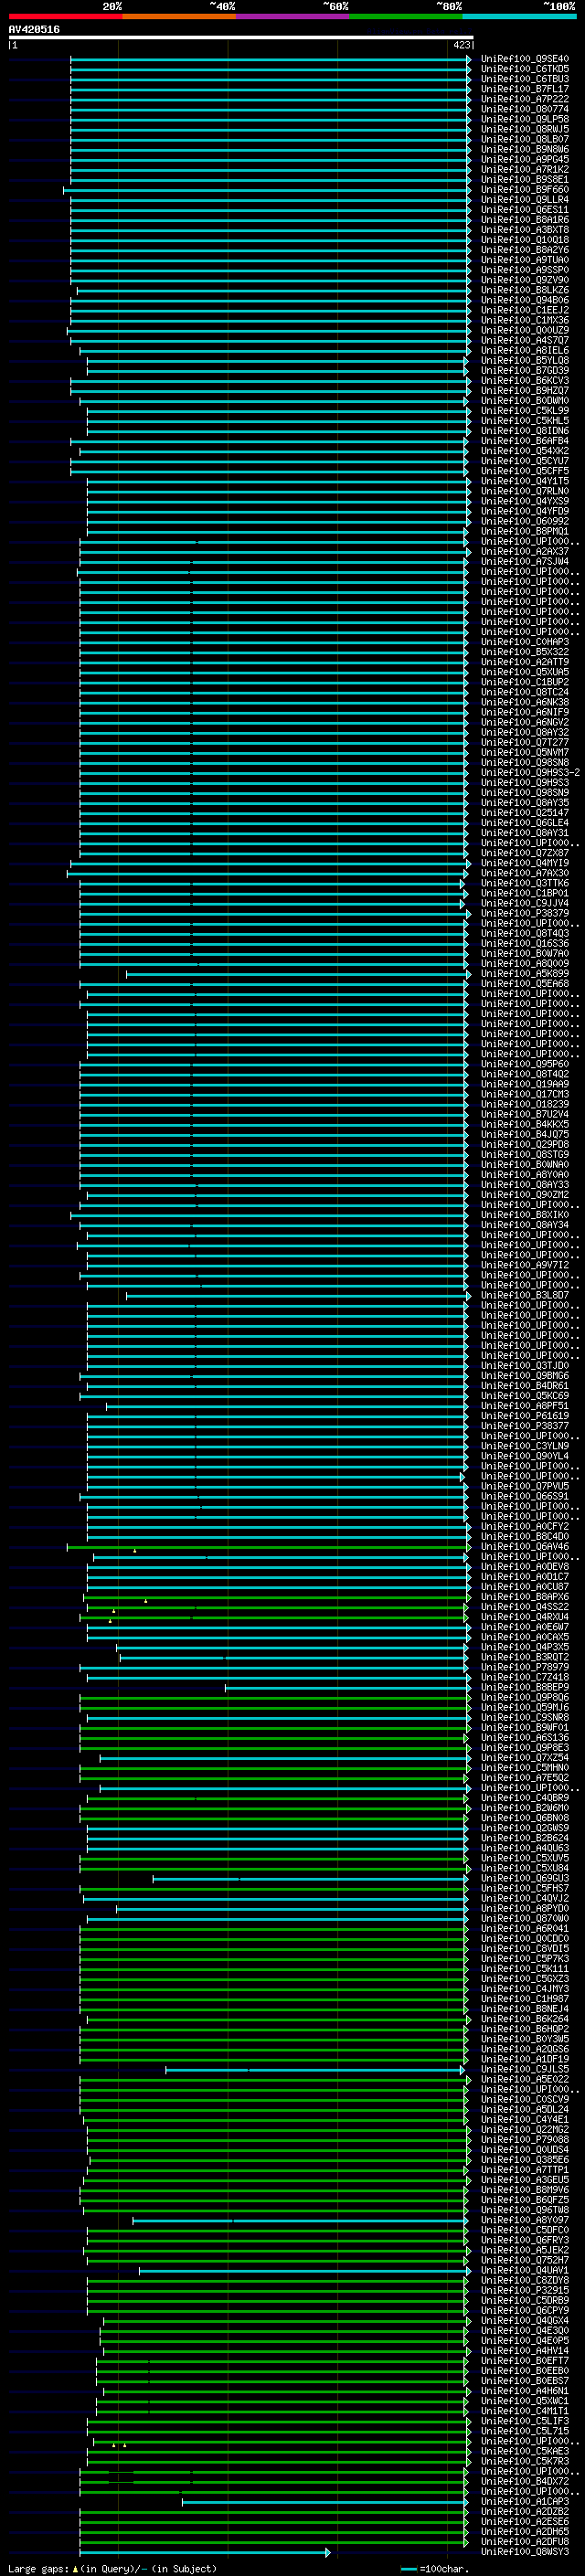This screenshot has height=2576, width=585.
Task: Select the UniRef100_B9N8W6 label
Action: pyautogui.click(x=524, y=149)
